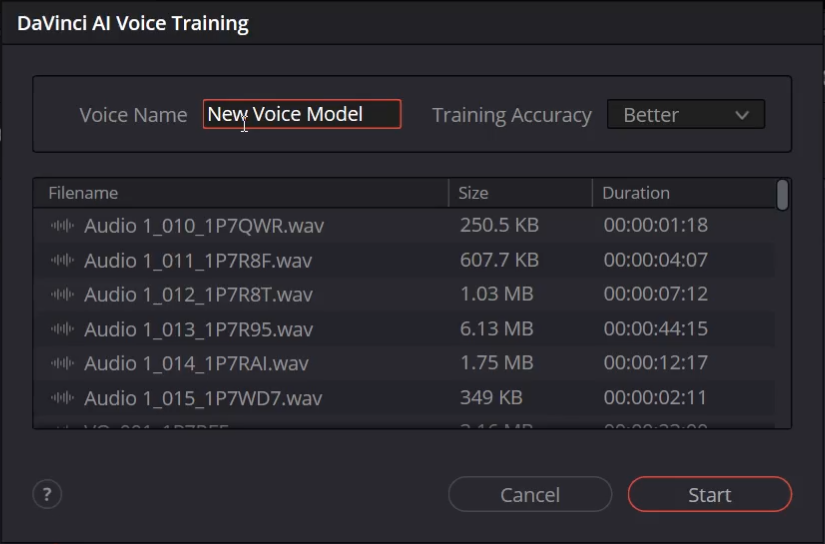The image size is (825, 544).
Task: Click the help question mark icon
Action: (47, 494)
